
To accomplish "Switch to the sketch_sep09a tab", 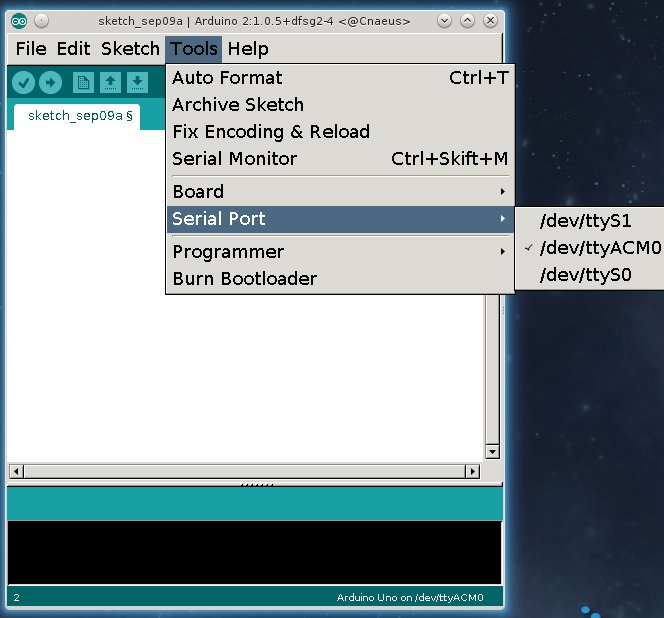I will (77, 116).
